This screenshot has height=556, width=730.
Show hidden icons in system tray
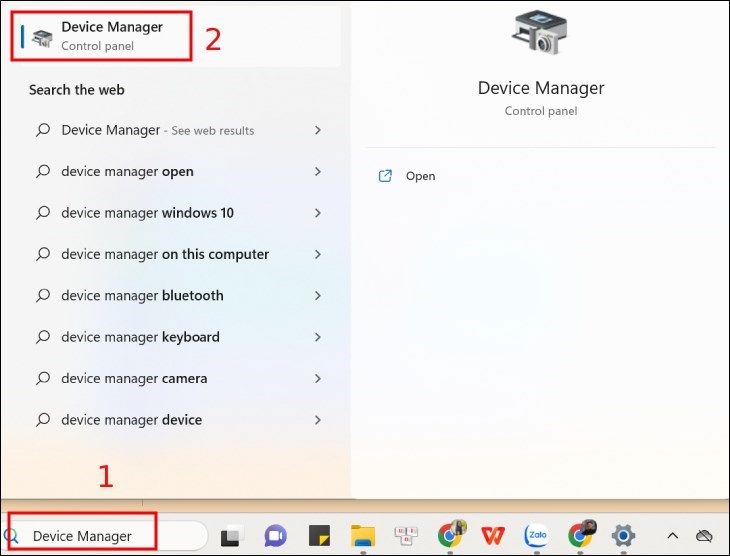click(672, 536)
